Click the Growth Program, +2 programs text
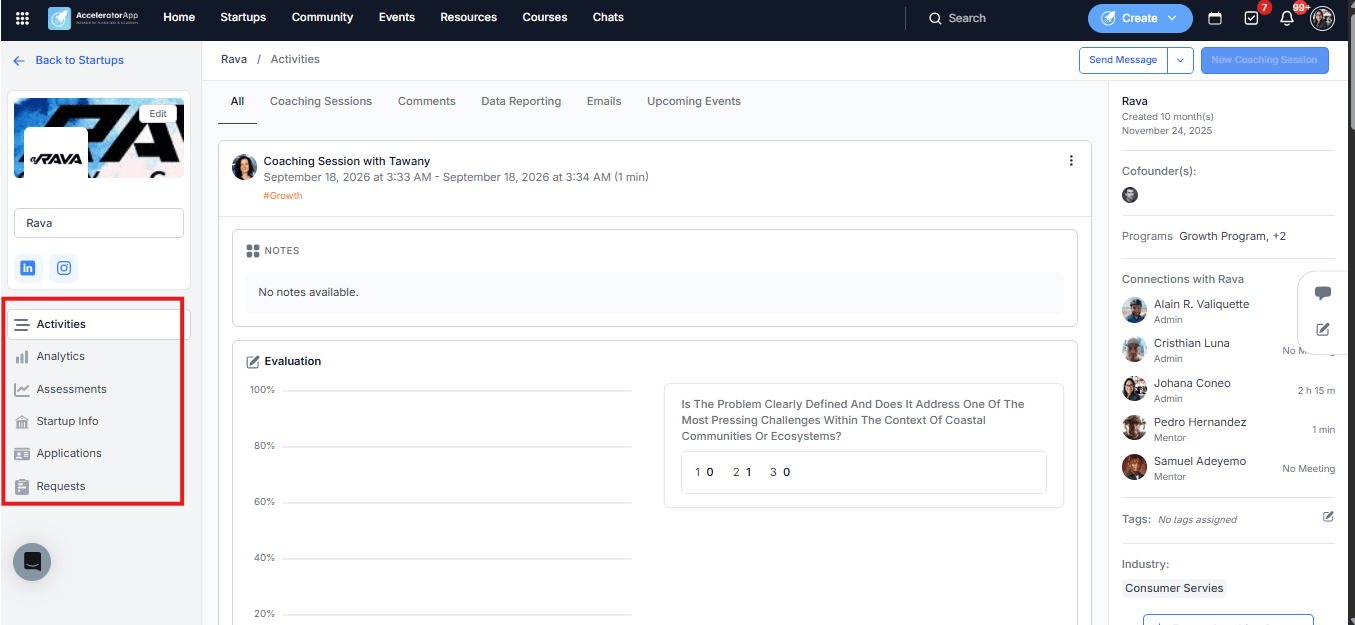 pos(1233,236)
